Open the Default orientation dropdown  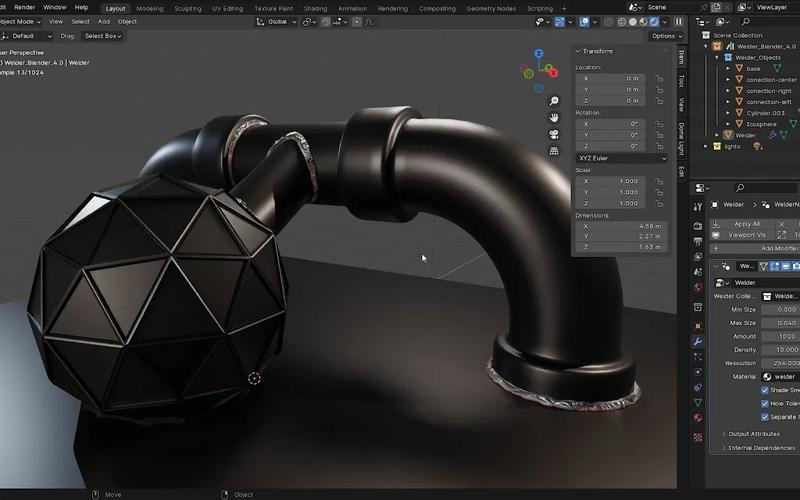click(x=27, y=36)
